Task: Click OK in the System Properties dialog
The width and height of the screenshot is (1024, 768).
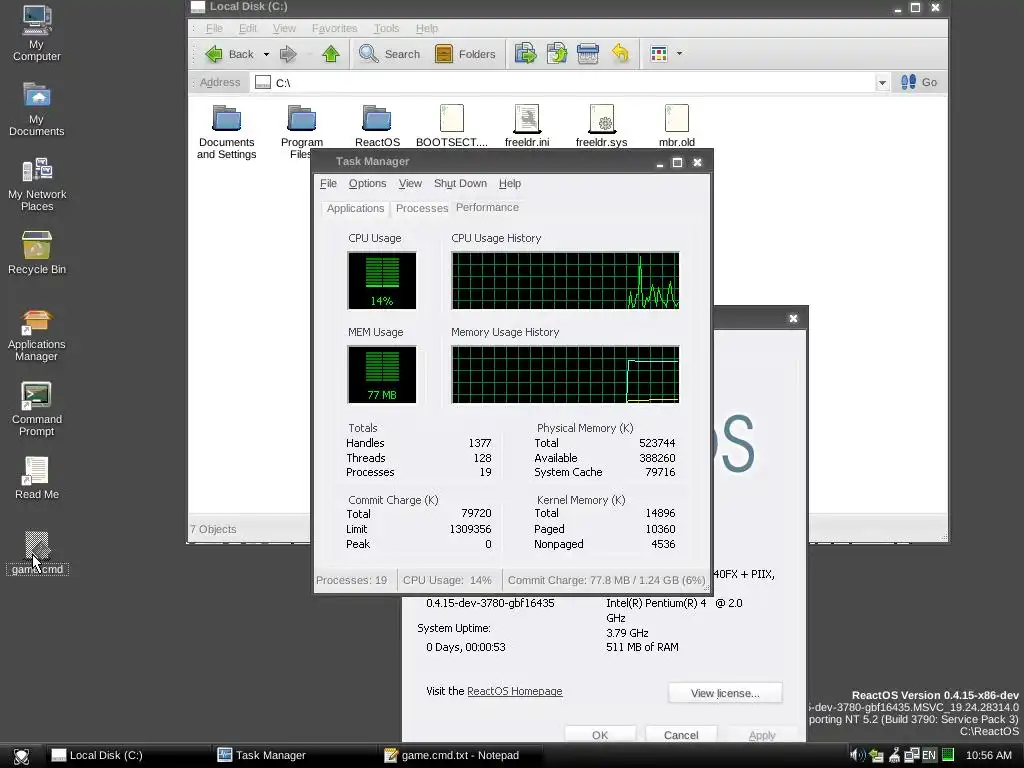Action: 600,735
